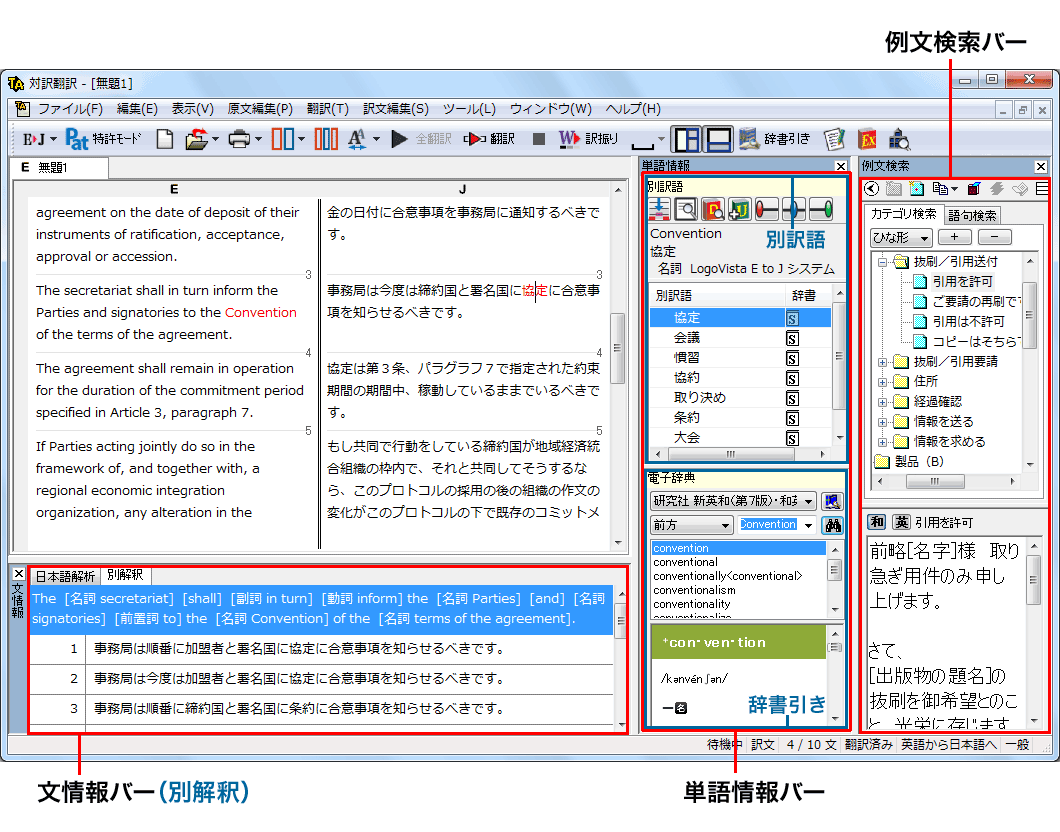This screenshot has width=1060, height=832.
Task: Click the 翻訳 (Translate) toolbar button
Action: [x=491, y=139]
